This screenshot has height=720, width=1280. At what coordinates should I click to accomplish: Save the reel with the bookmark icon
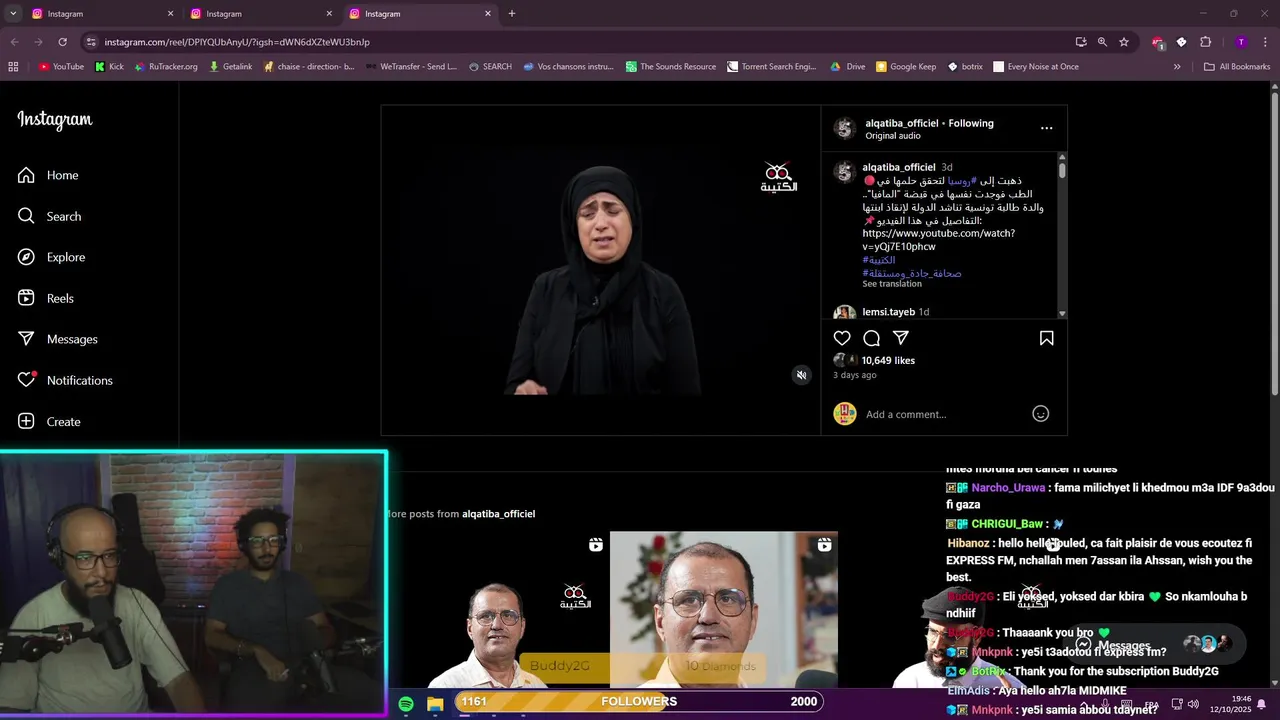[1046, 338]
